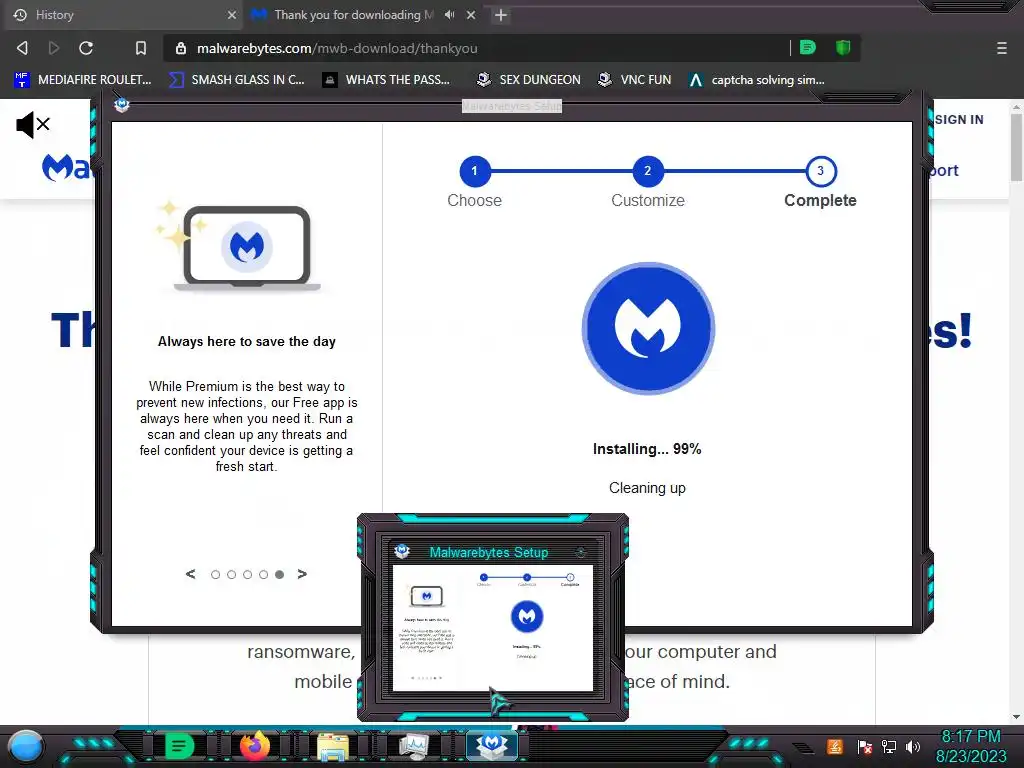Click the "Cleaning up" status text
The height and width of the screenshot is (768, 1024).
[647, 488]
